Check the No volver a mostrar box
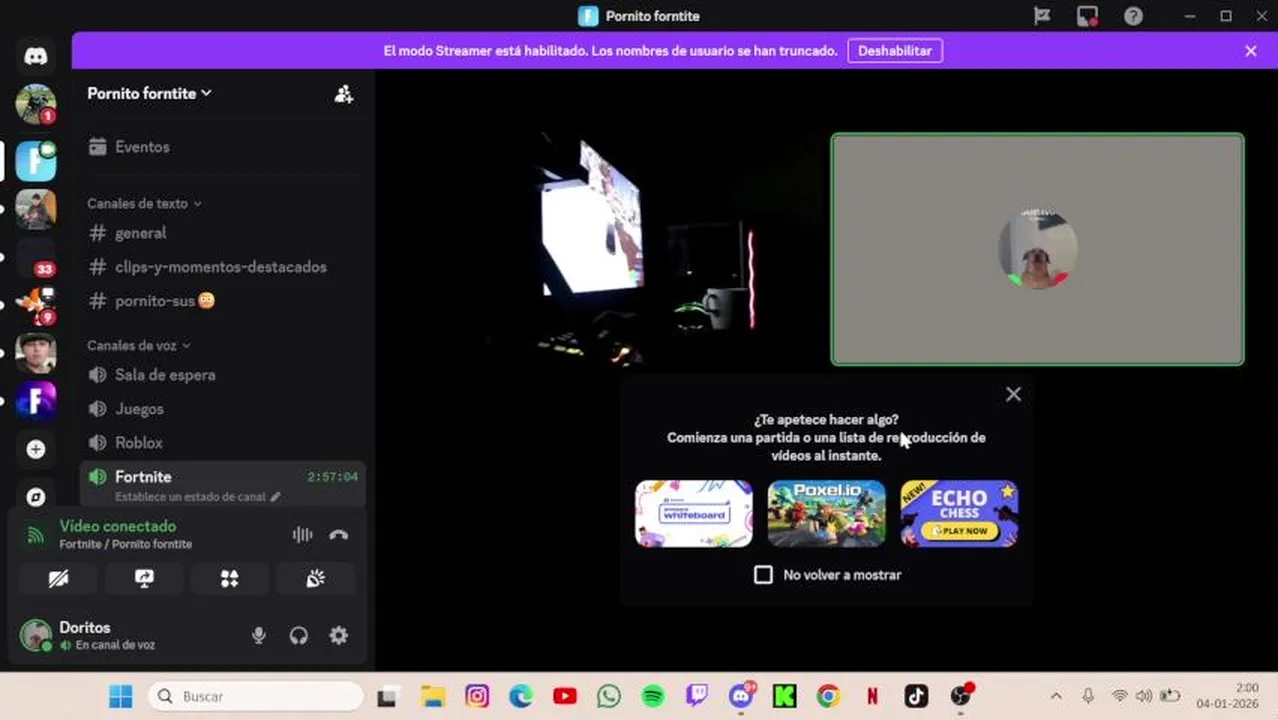Screen dimensions: 1278x720 pyautogui.click(x=763, y=575)
